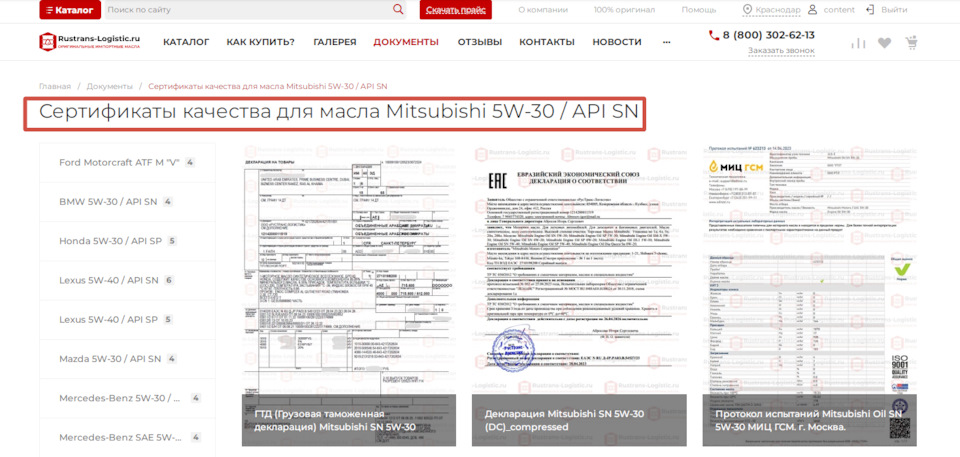The image size is (960, 457).
Task: Click the search magnifier icon
Action: point(398,9)
